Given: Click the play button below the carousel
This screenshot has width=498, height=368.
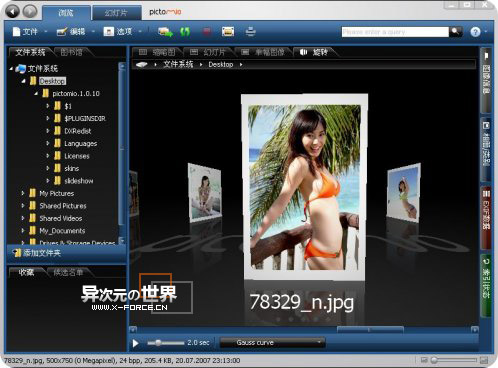Looking at the screenshot, I should [135, 343].
